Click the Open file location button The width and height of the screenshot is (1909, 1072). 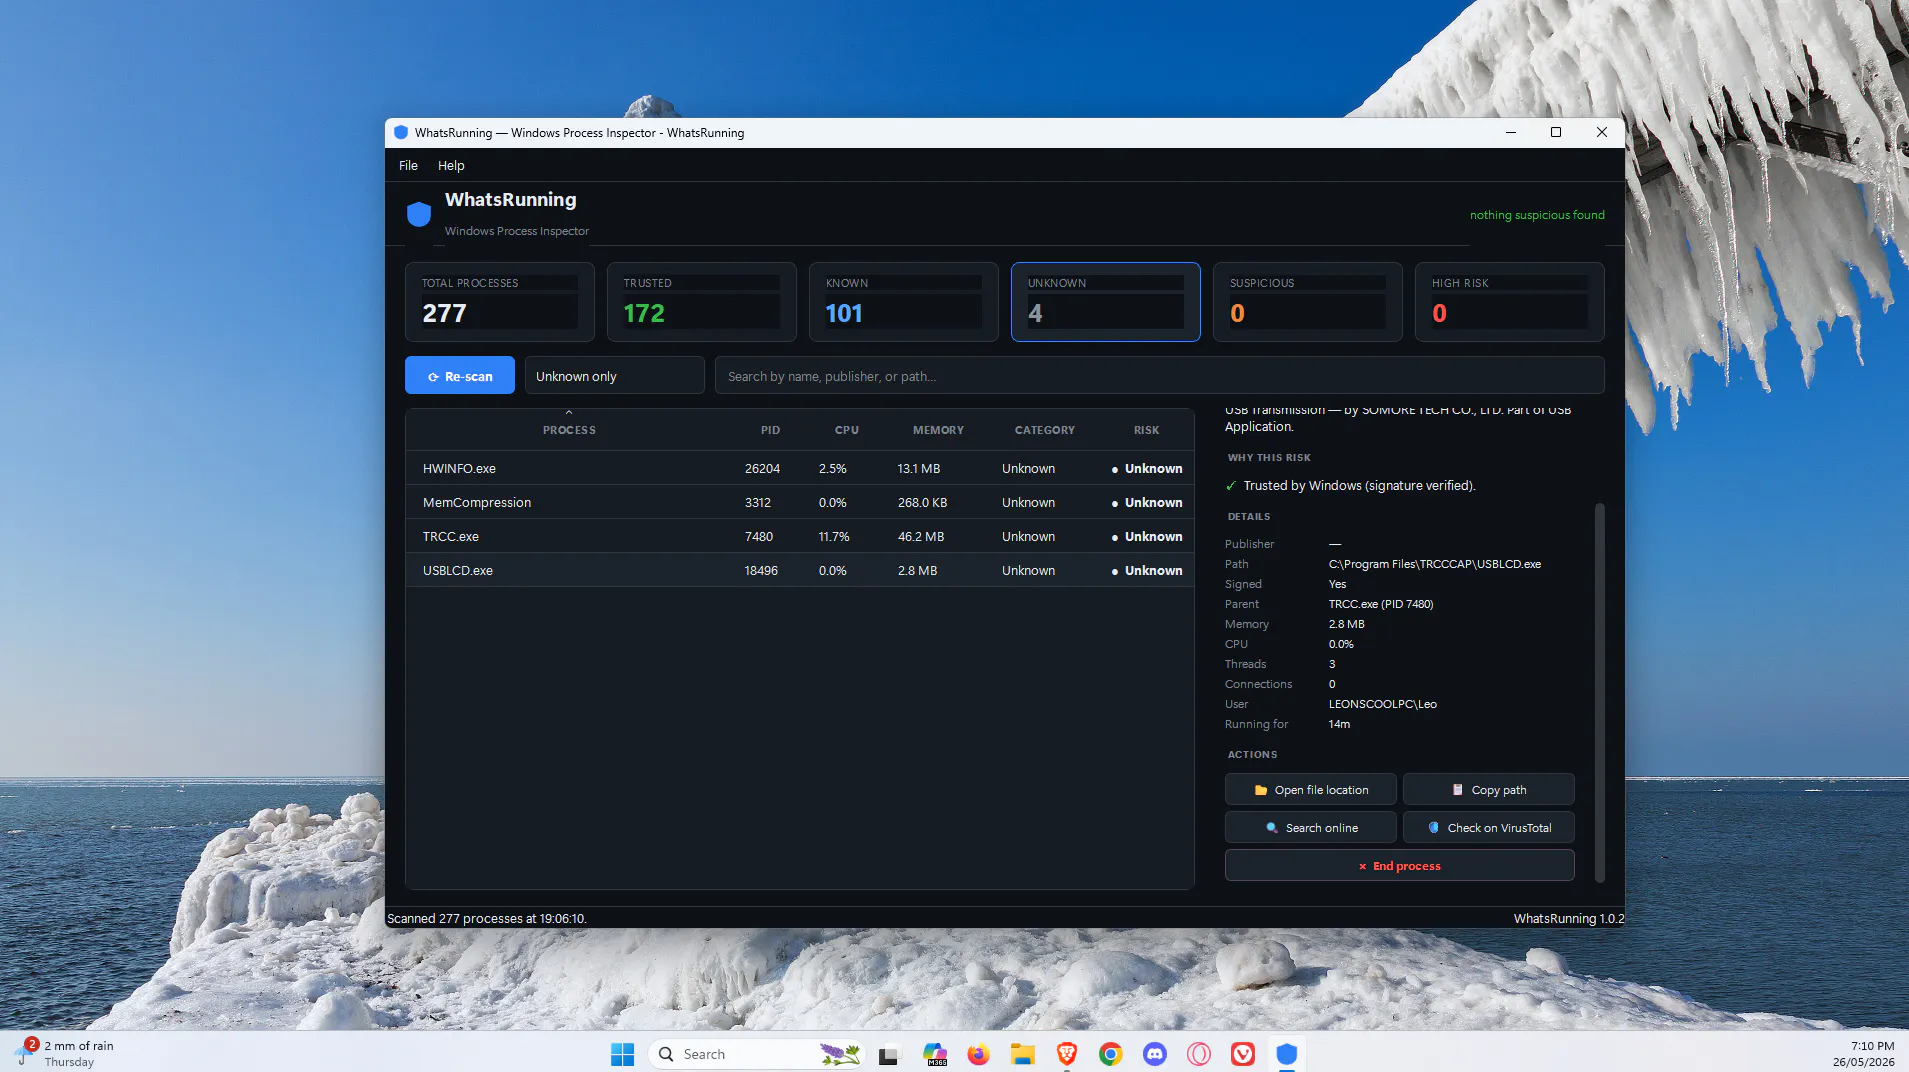point(1311,789)
